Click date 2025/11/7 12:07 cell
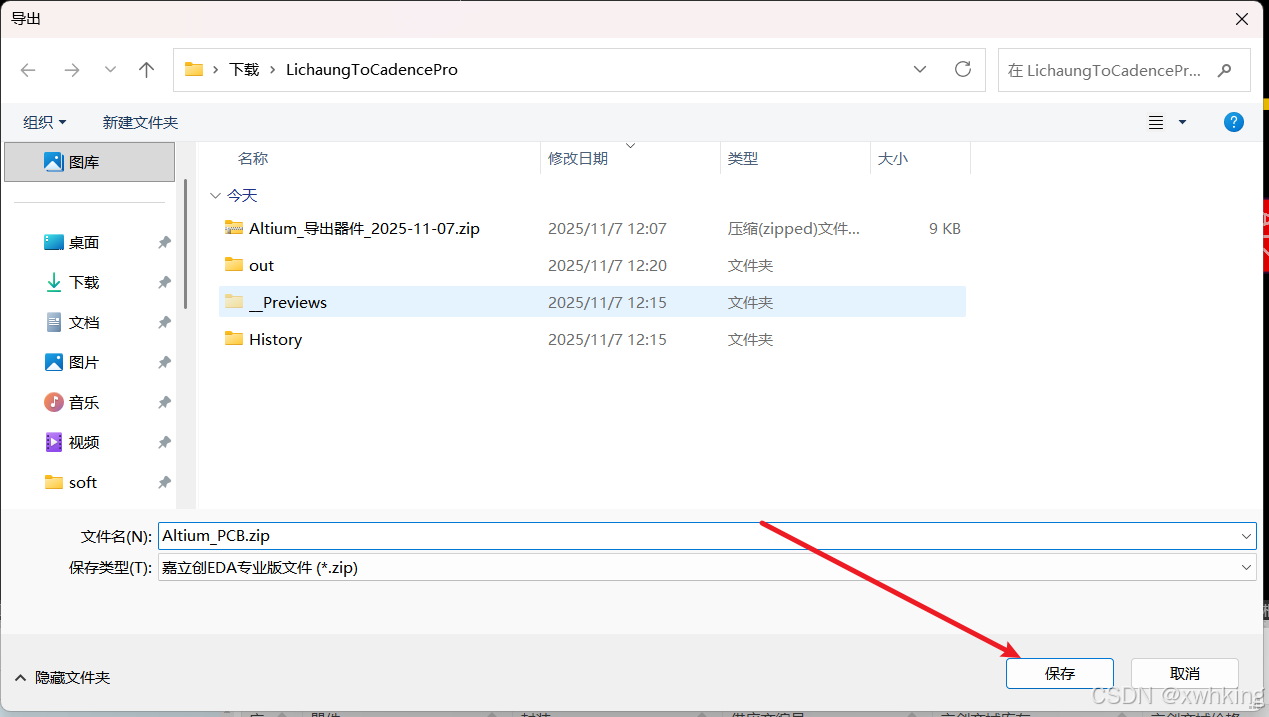Screen dimensions: 1269x717 coord(607,228)
